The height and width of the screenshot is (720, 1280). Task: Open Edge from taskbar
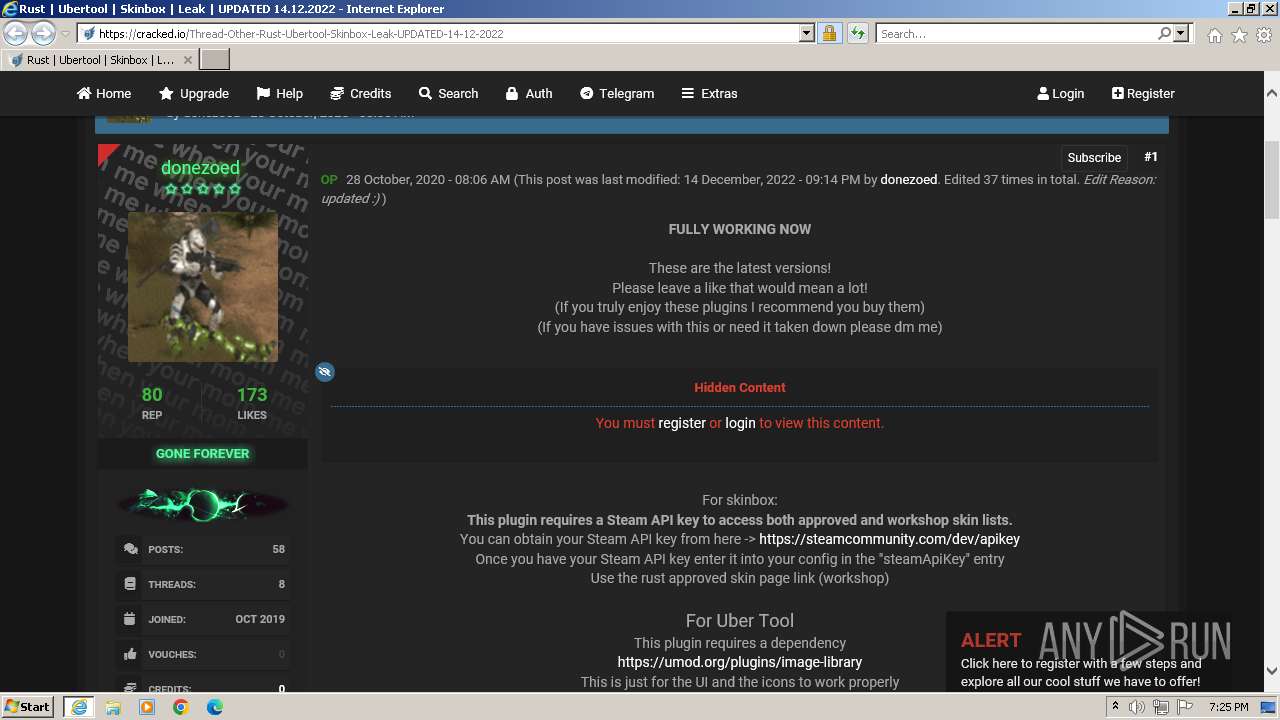tap(215, 707)
